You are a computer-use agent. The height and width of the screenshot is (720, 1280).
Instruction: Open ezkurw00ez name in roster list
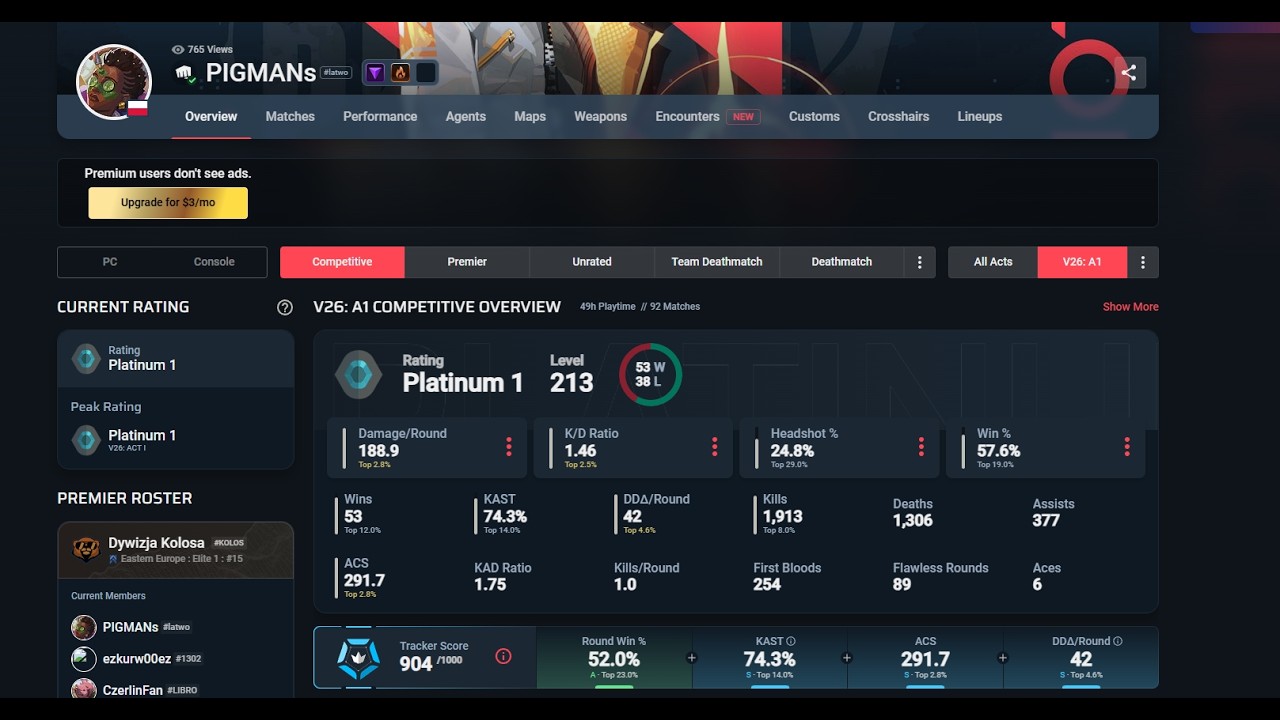point(137,659)
